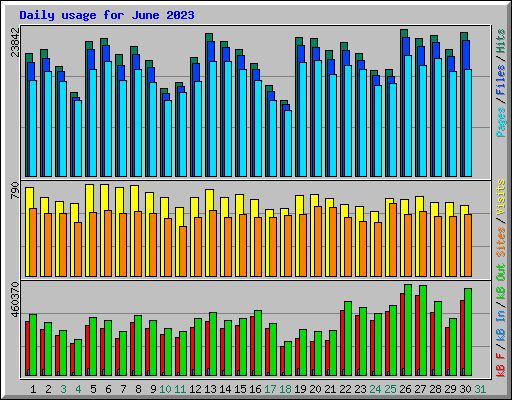Click the 'Sites' legend label
Image resolution: width=512 pixels, height=400 pixels.
click(x=501, y=242)
